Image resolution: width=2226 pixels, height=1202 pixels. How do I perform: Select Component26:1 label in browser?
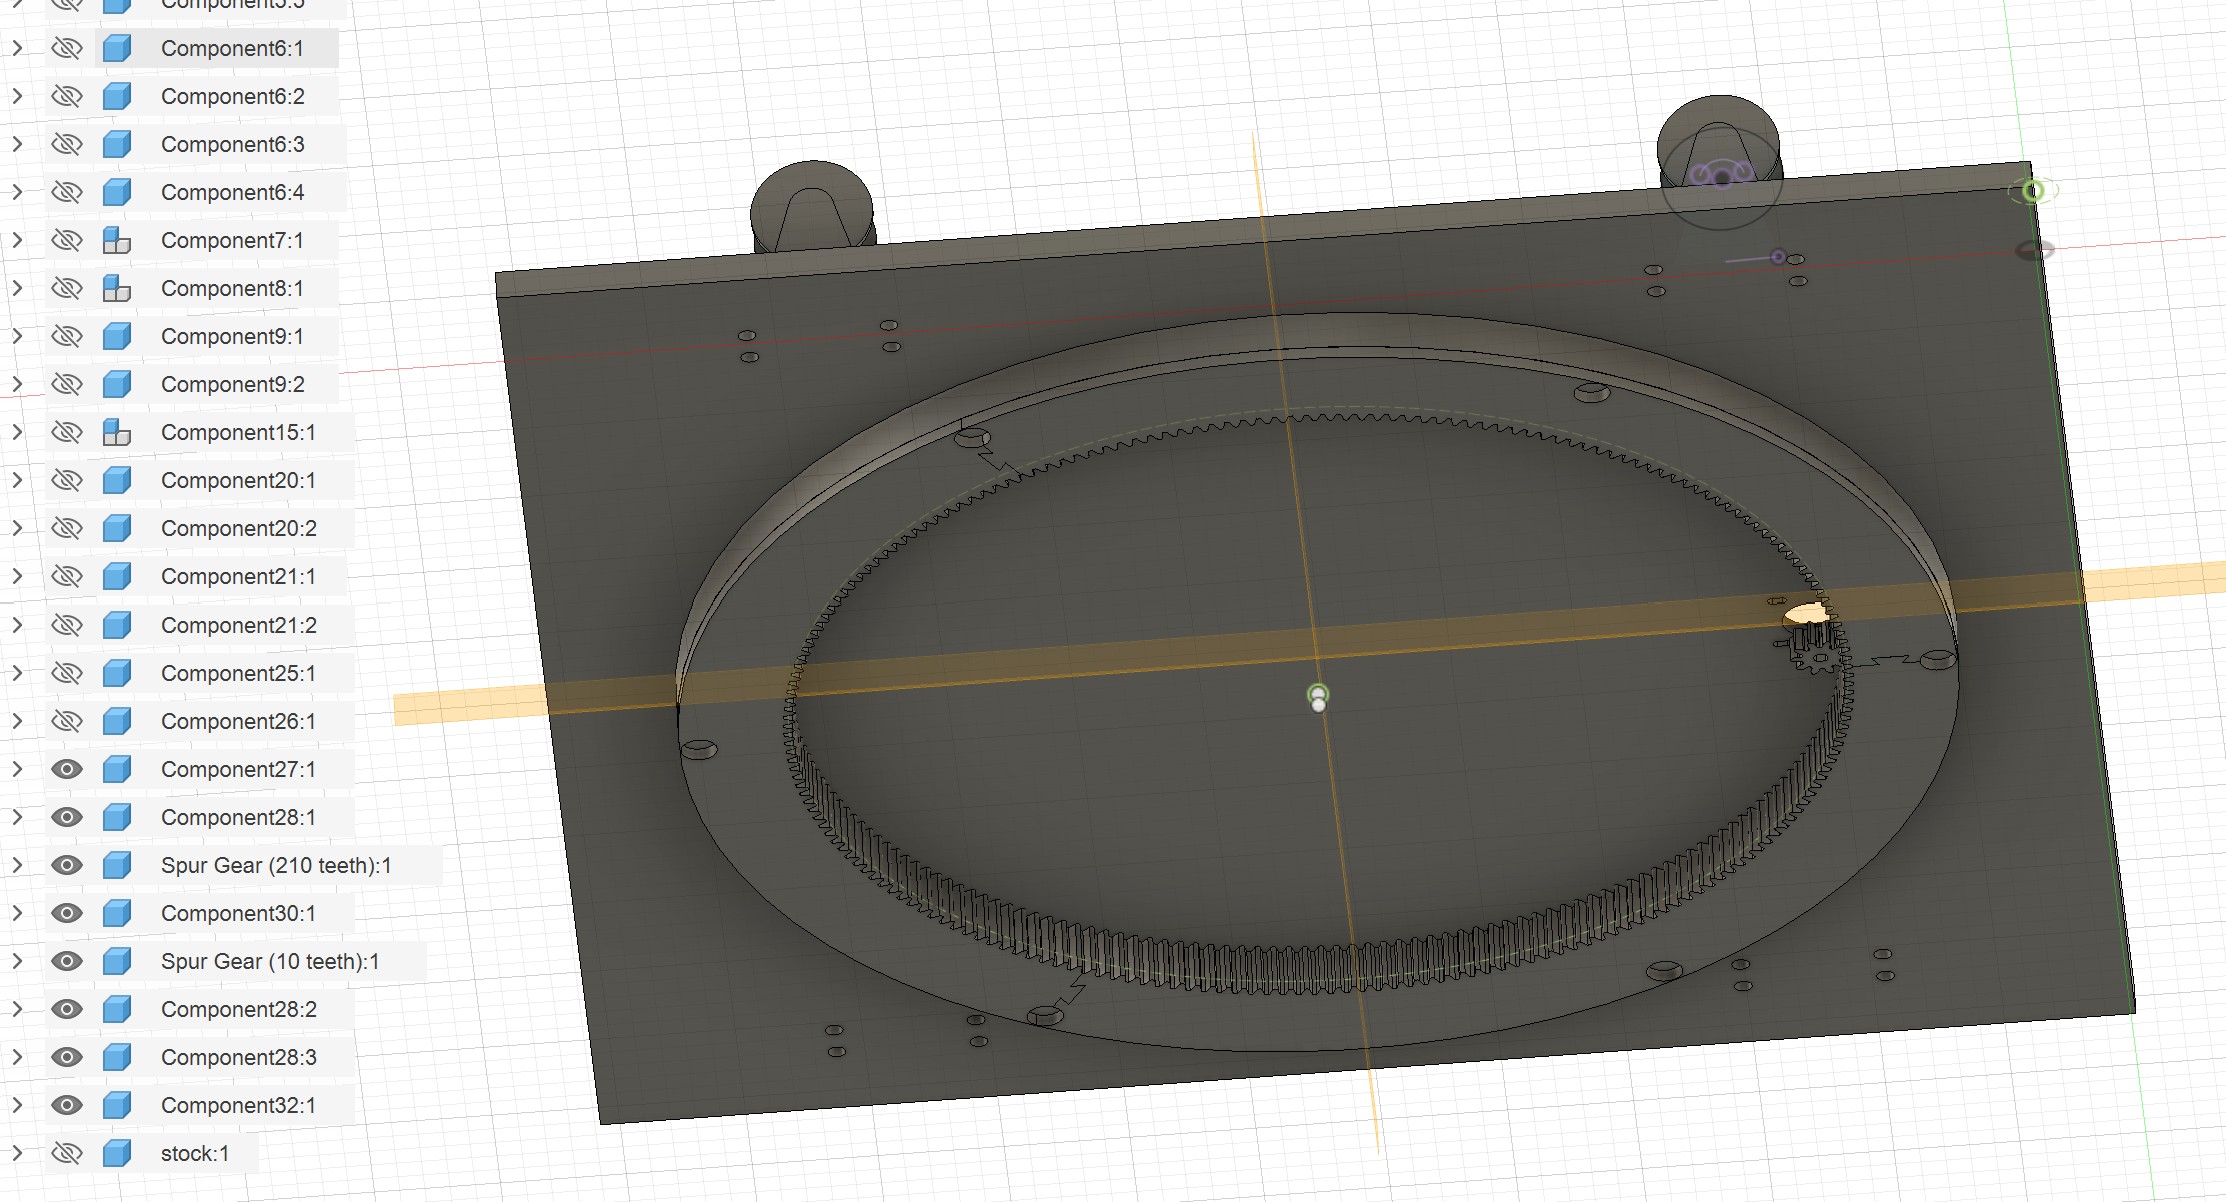238,721
